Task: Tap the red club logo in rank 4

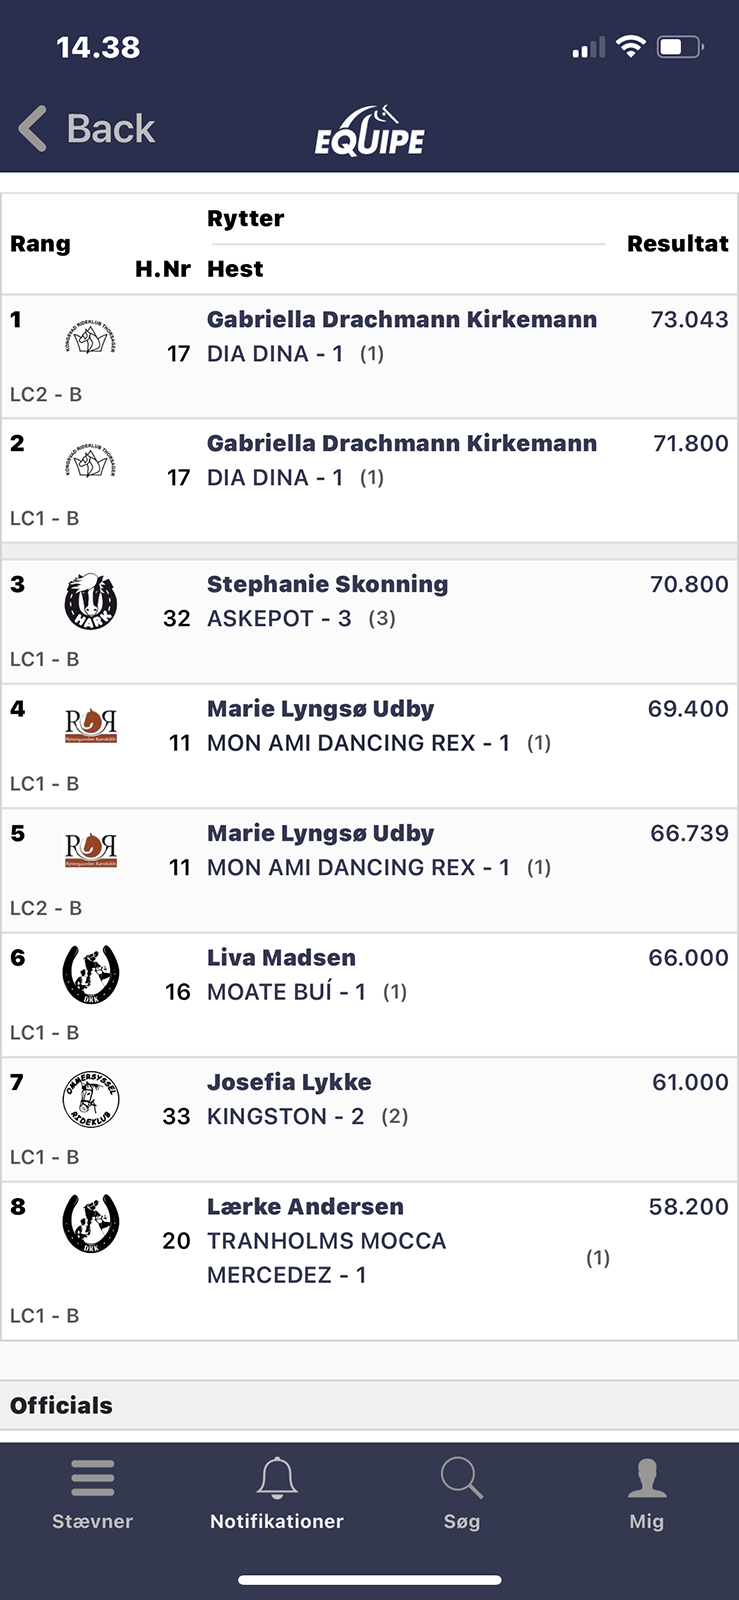Action: pos(91,725)
